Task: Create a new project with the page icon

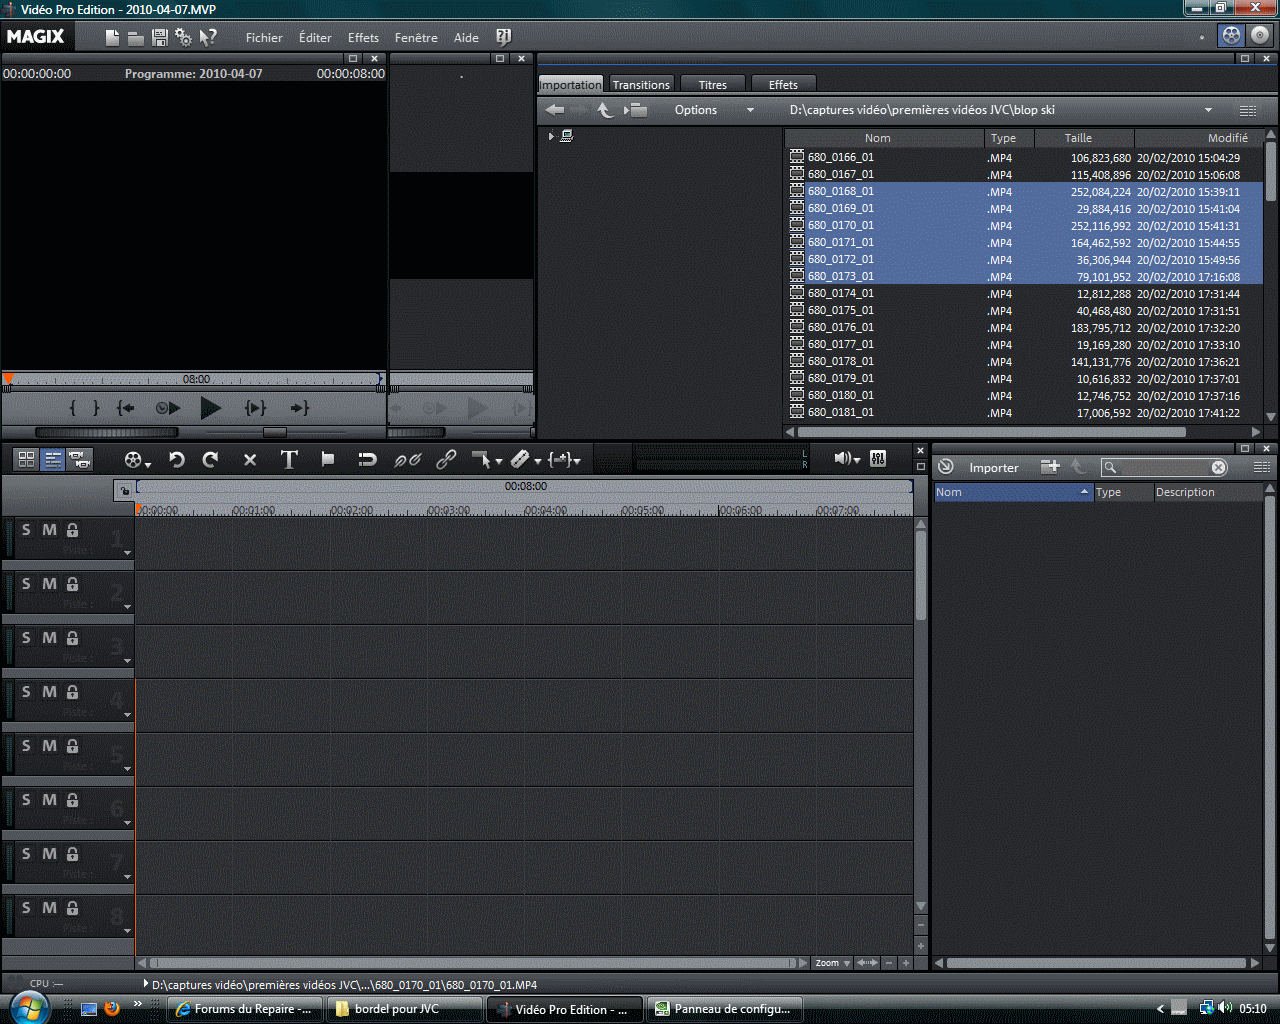Action: (112, 37)
